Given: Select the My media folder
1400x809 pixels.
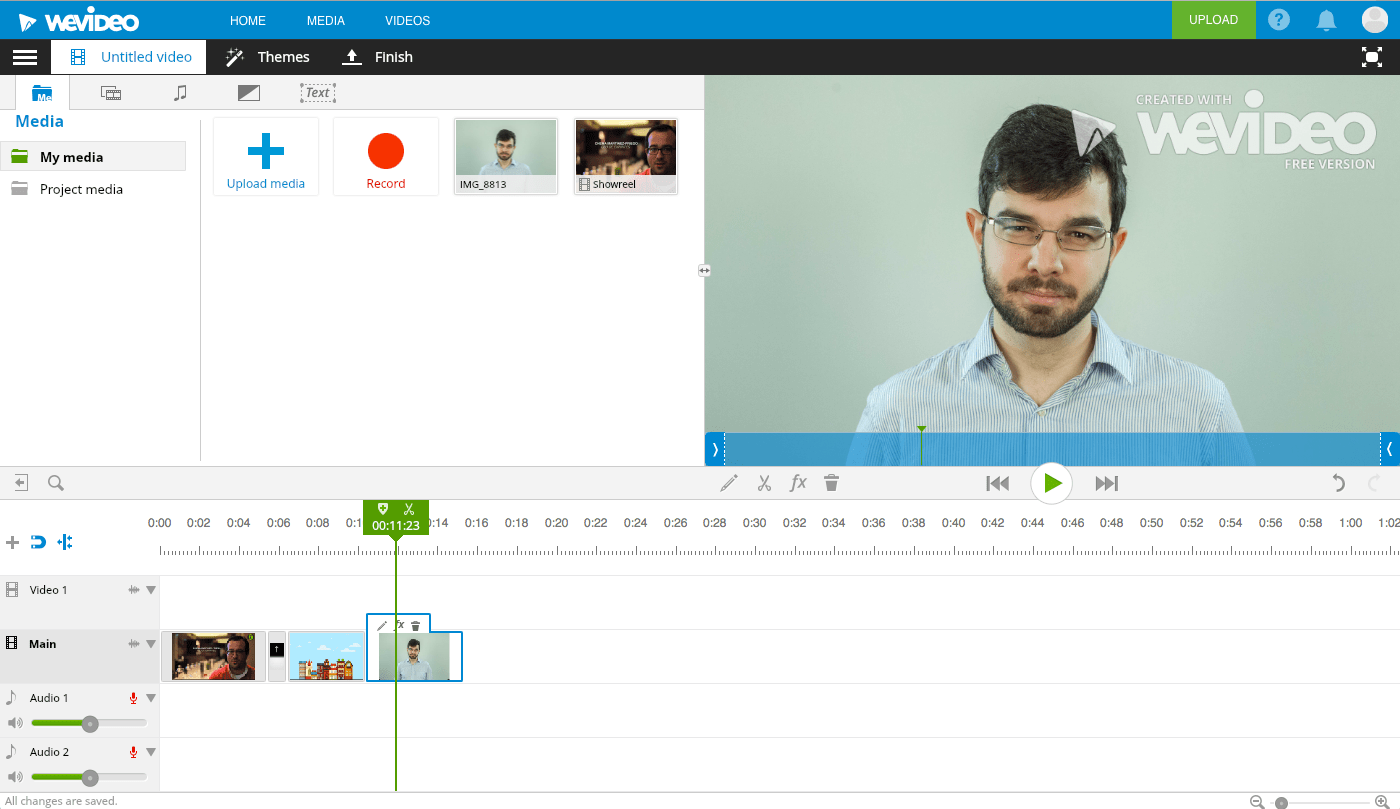Looking at the screenshot, I should 93,157.
